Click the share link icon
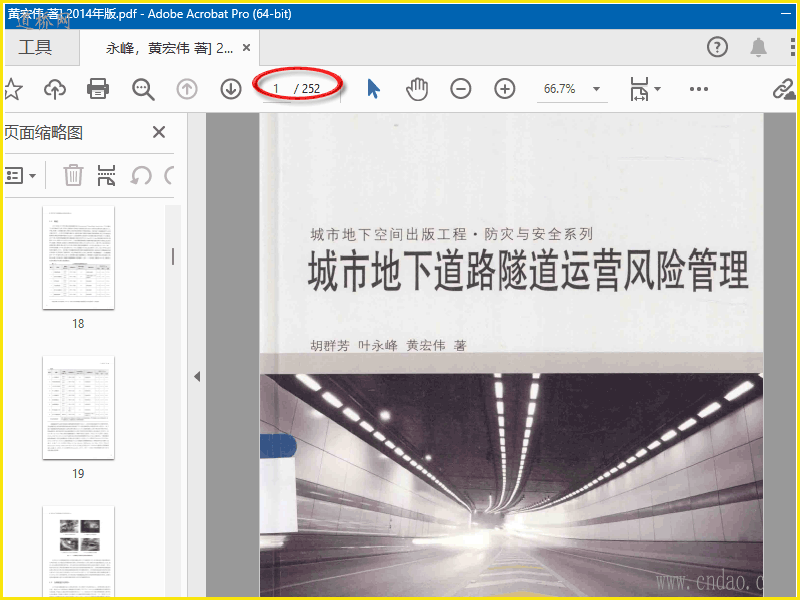The width and height of the screenshot is (800, 600). [784, 89]
